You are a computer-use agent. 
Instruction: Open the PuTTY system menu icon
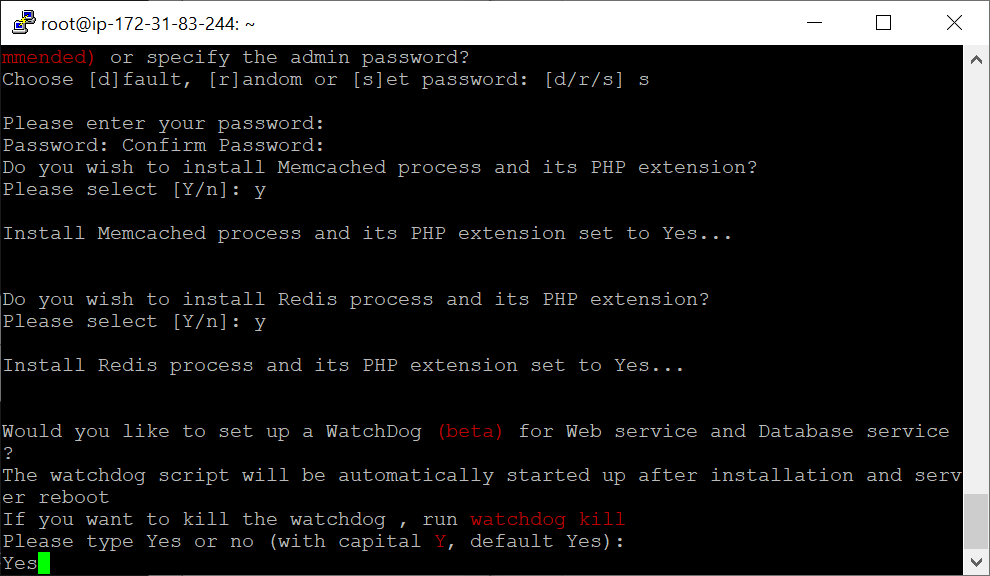tap(23, 23)
